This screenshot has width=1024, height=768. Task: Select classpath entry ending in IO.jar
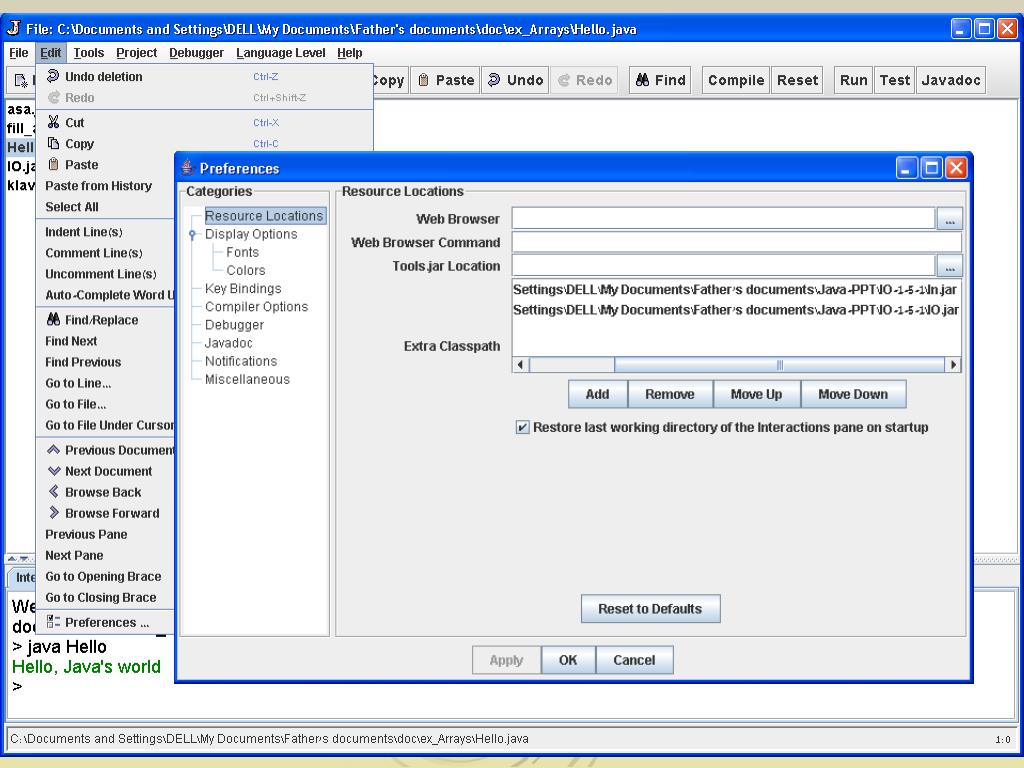point(736,310)
